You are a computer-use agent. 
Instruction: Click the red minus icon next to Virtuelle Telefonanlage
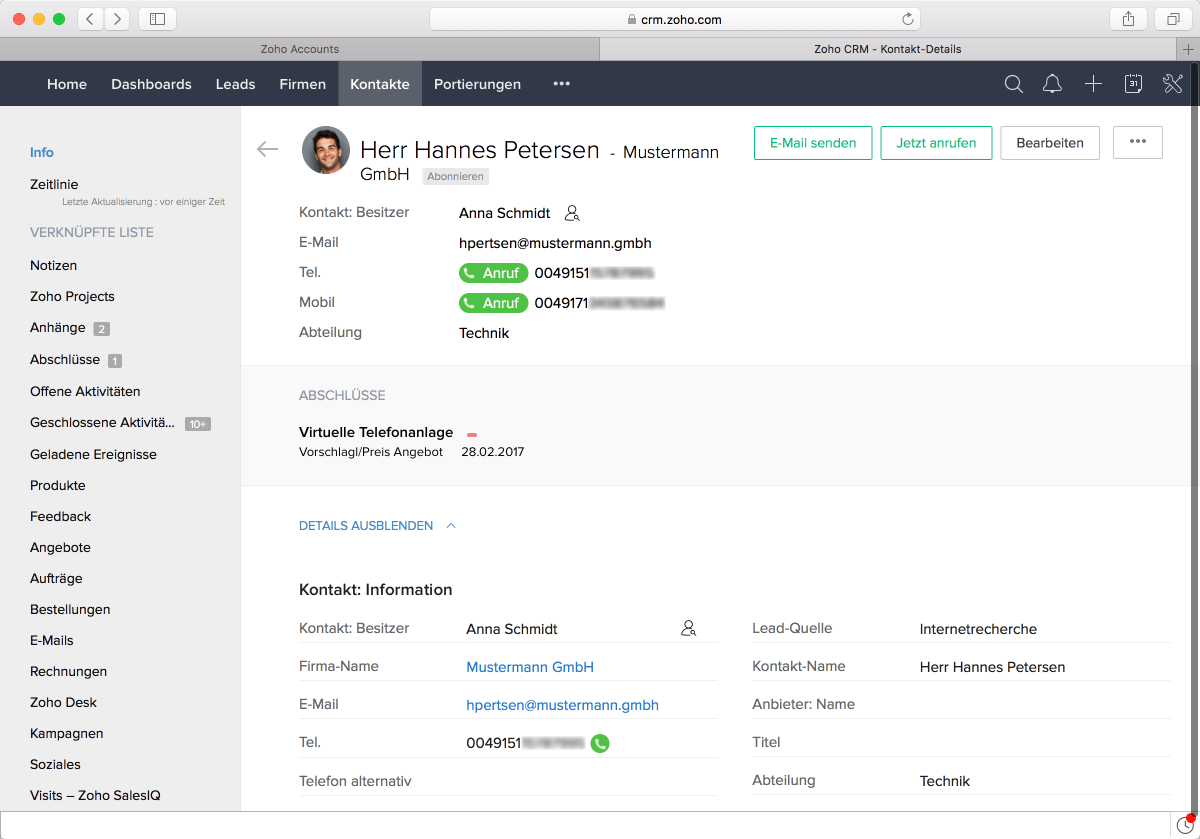(472, 435)
